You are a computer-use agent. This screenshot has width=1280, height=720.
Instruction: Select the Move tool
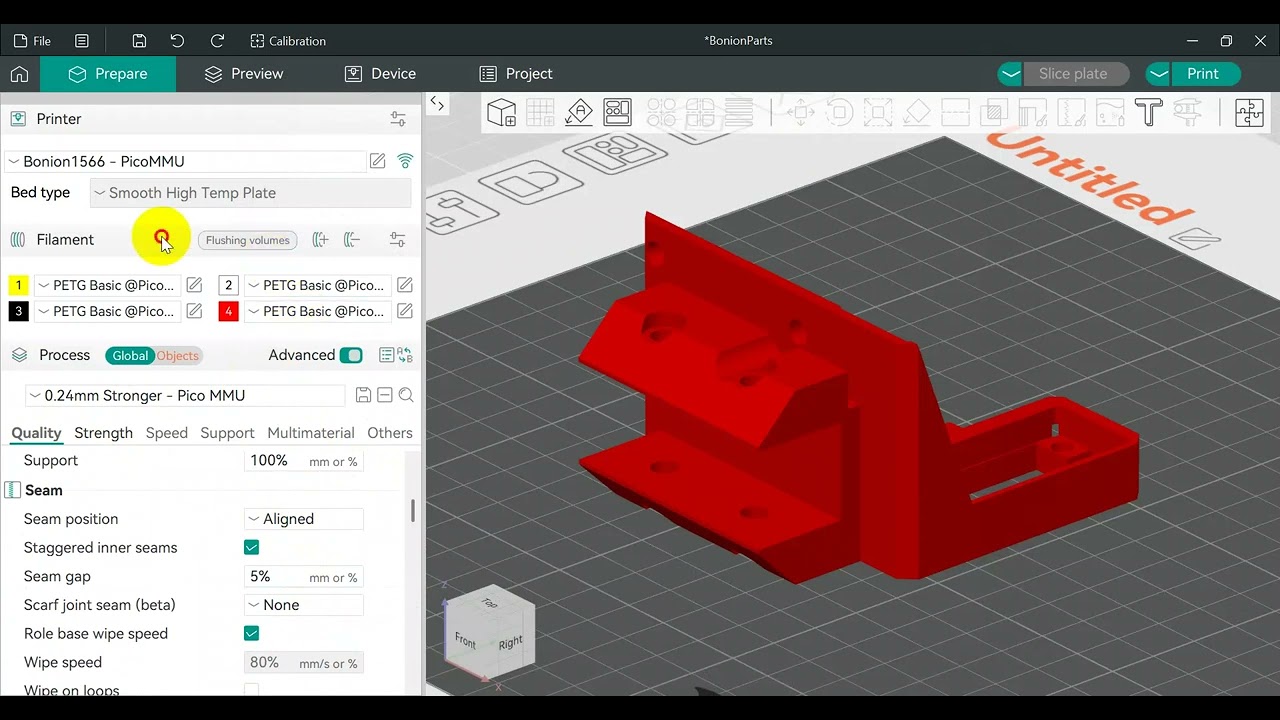[x=801, y=112]
